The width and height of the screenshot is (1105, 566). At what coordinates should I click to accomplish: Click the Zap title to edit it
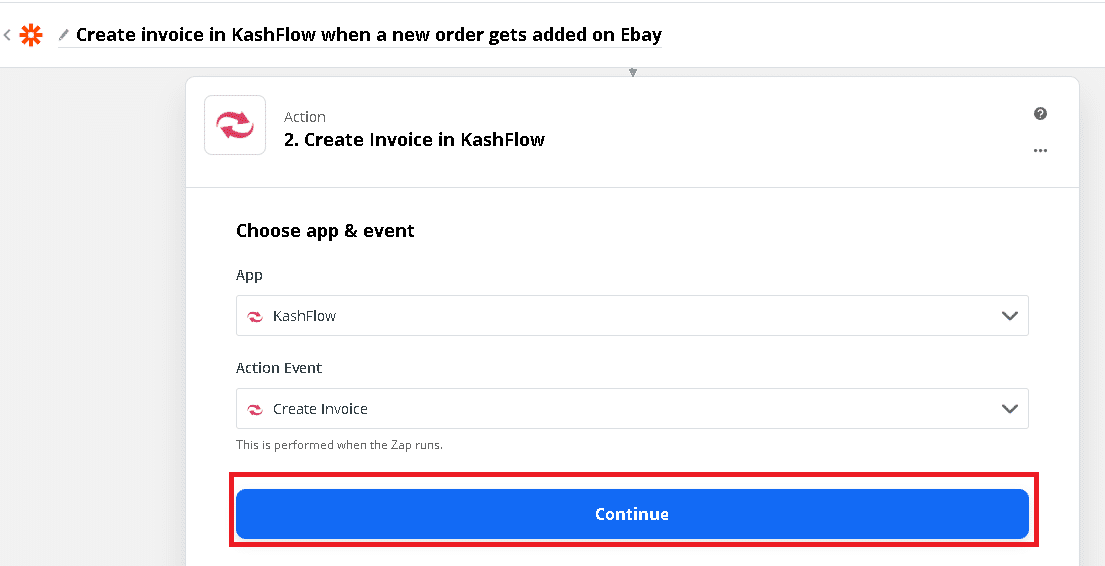(x=368, y=35)
